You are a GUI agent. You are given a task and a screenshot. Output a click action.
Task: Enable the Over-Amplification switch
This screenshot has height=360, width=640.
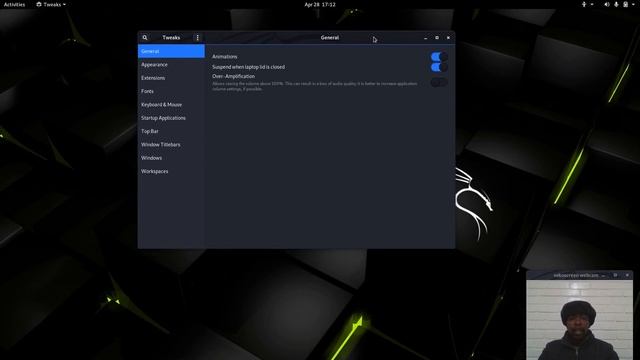[439, 82]
